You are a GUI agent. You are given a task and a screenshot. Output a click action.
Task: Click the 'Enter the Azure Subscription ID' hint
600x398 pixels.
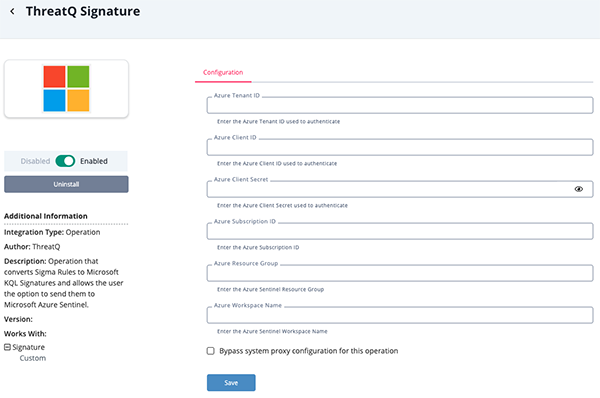[x=258, y=248]
